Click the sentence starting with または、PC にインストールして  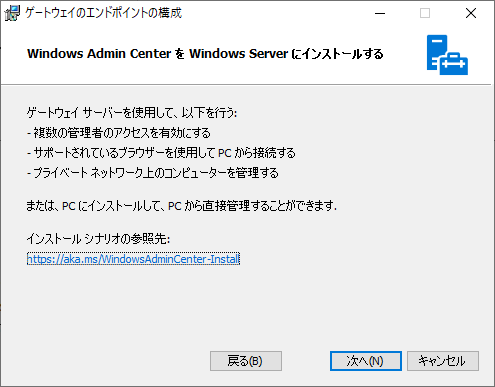coord(182,206)
